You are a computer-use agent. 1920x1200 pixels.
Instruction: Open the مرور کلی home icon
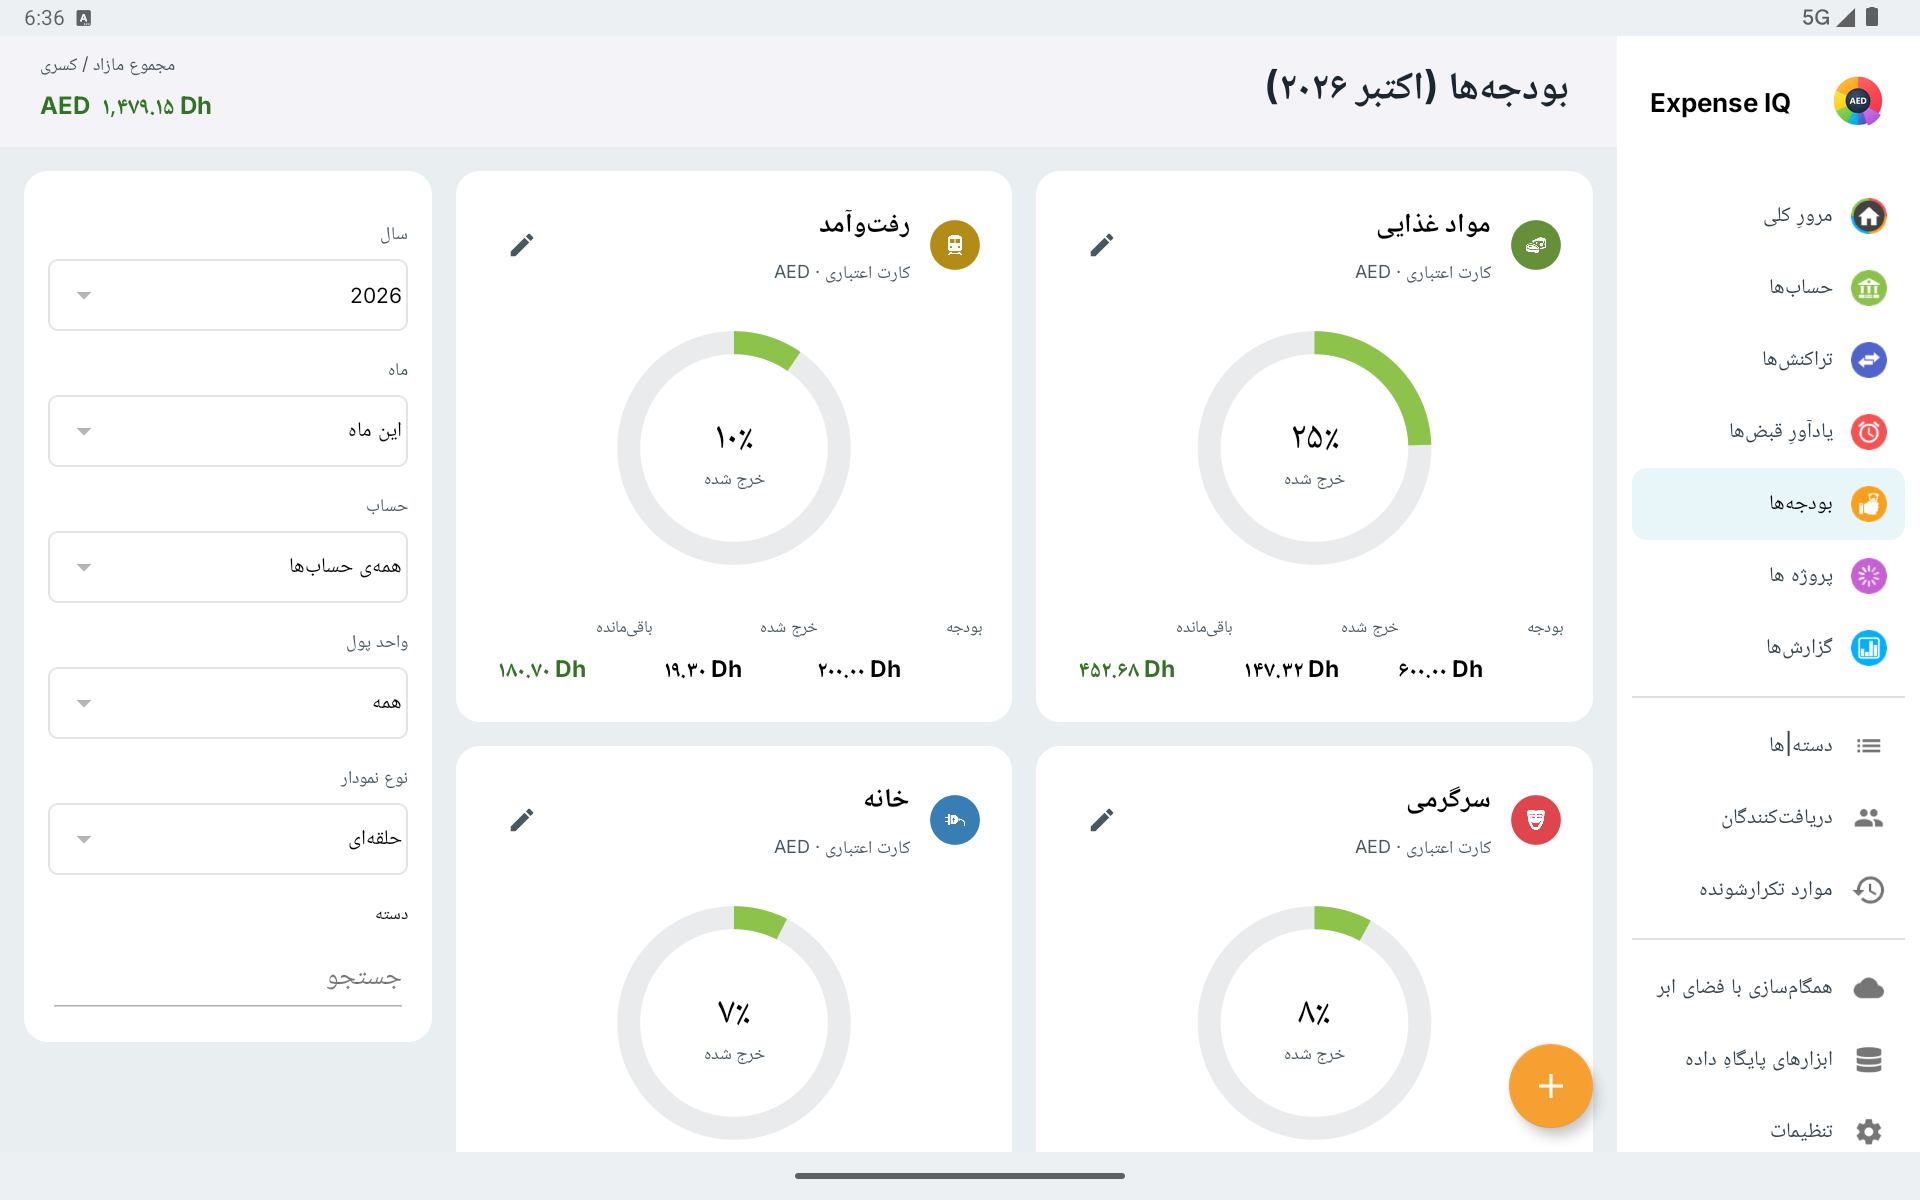point(1868,216)
